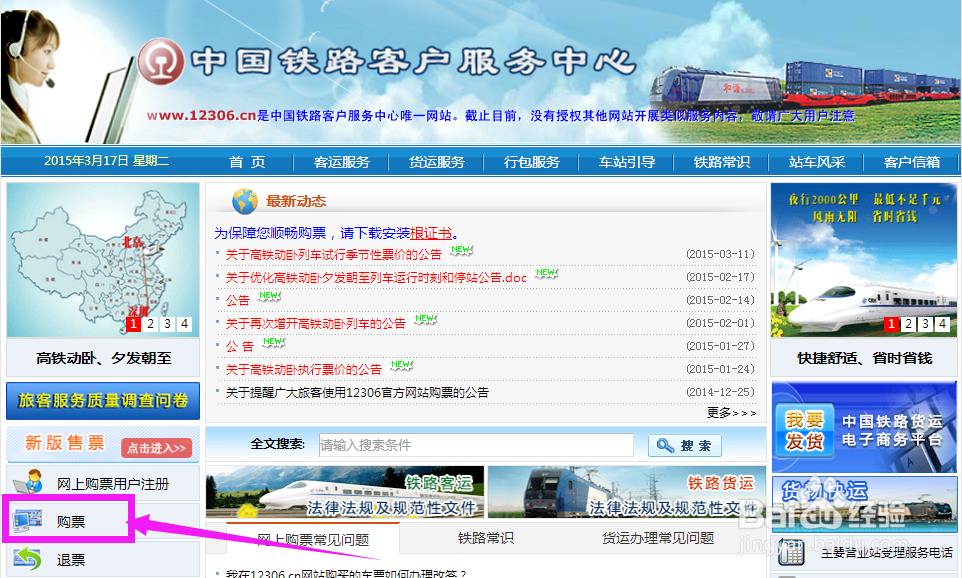Switch to the 货运办理常见问题 tab
This screenshot has width=962, height=578.
[x=658, y=538]
